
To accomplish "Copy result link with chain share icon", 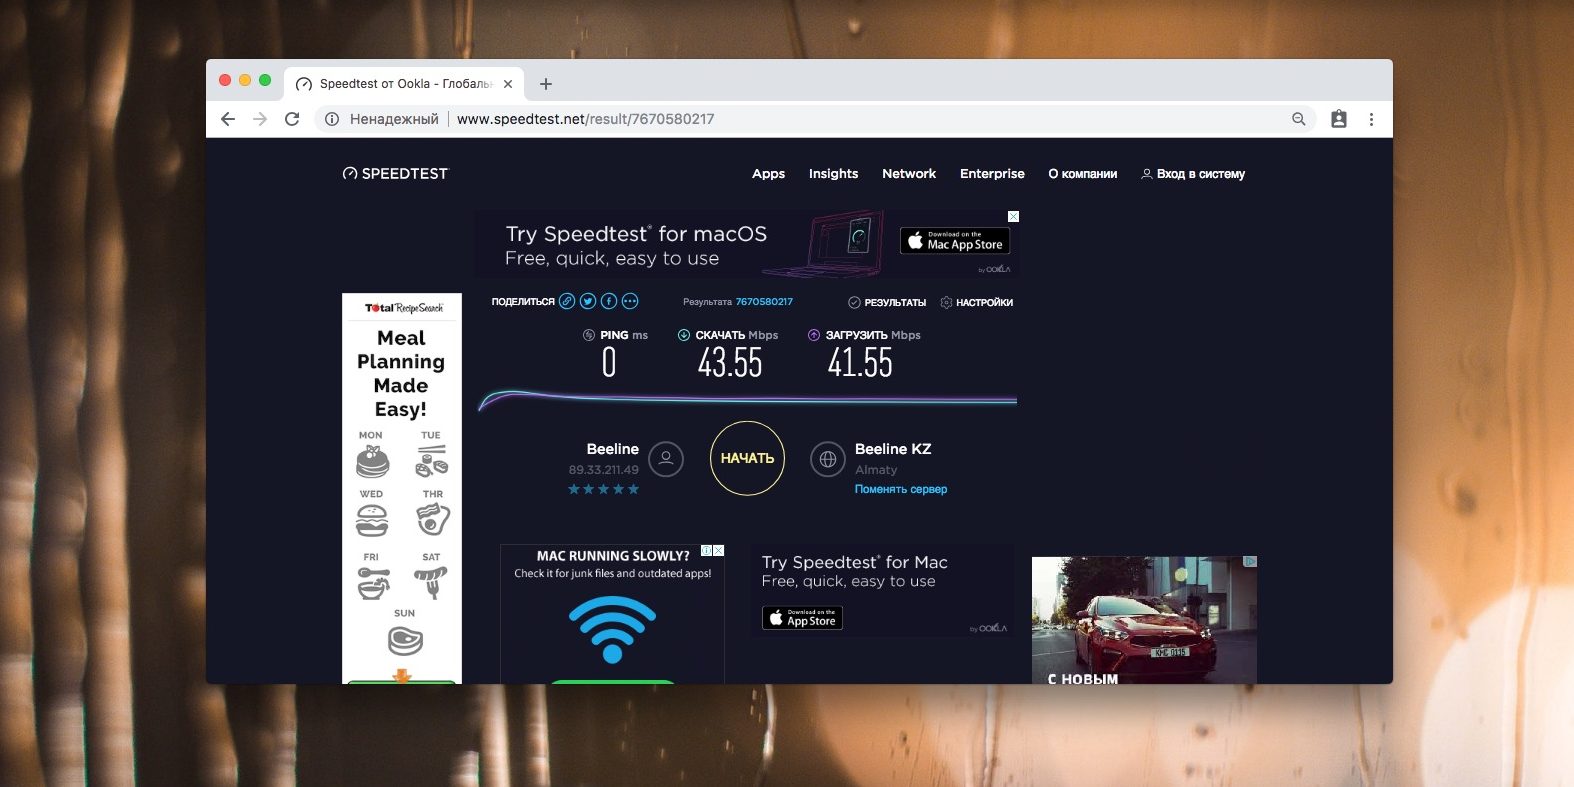I will [567, 301].
